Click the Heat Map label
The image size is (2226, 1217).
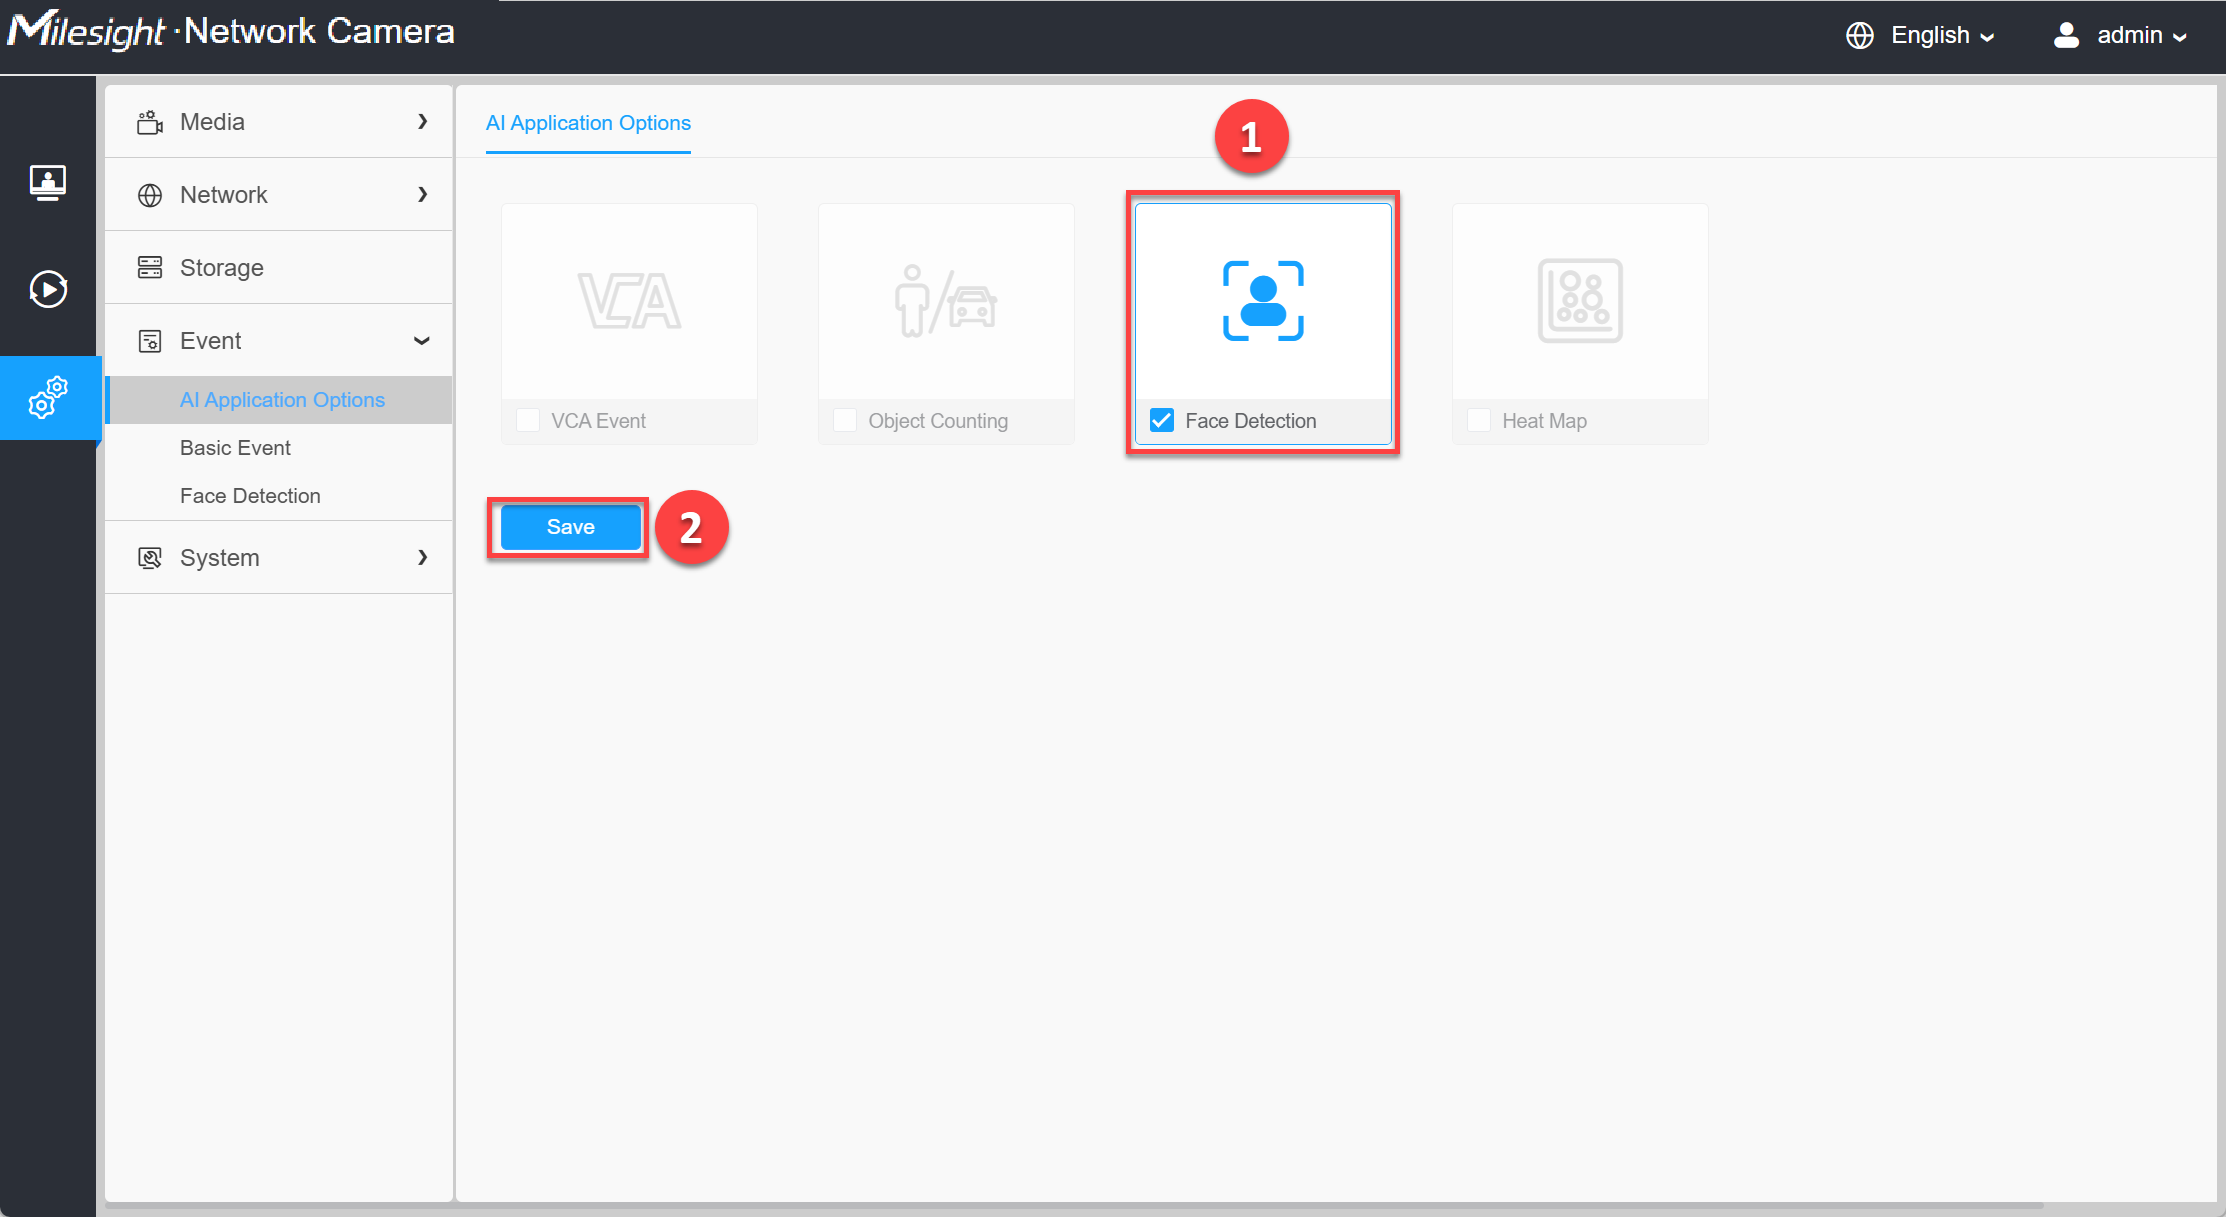(x=1544, y=421)
